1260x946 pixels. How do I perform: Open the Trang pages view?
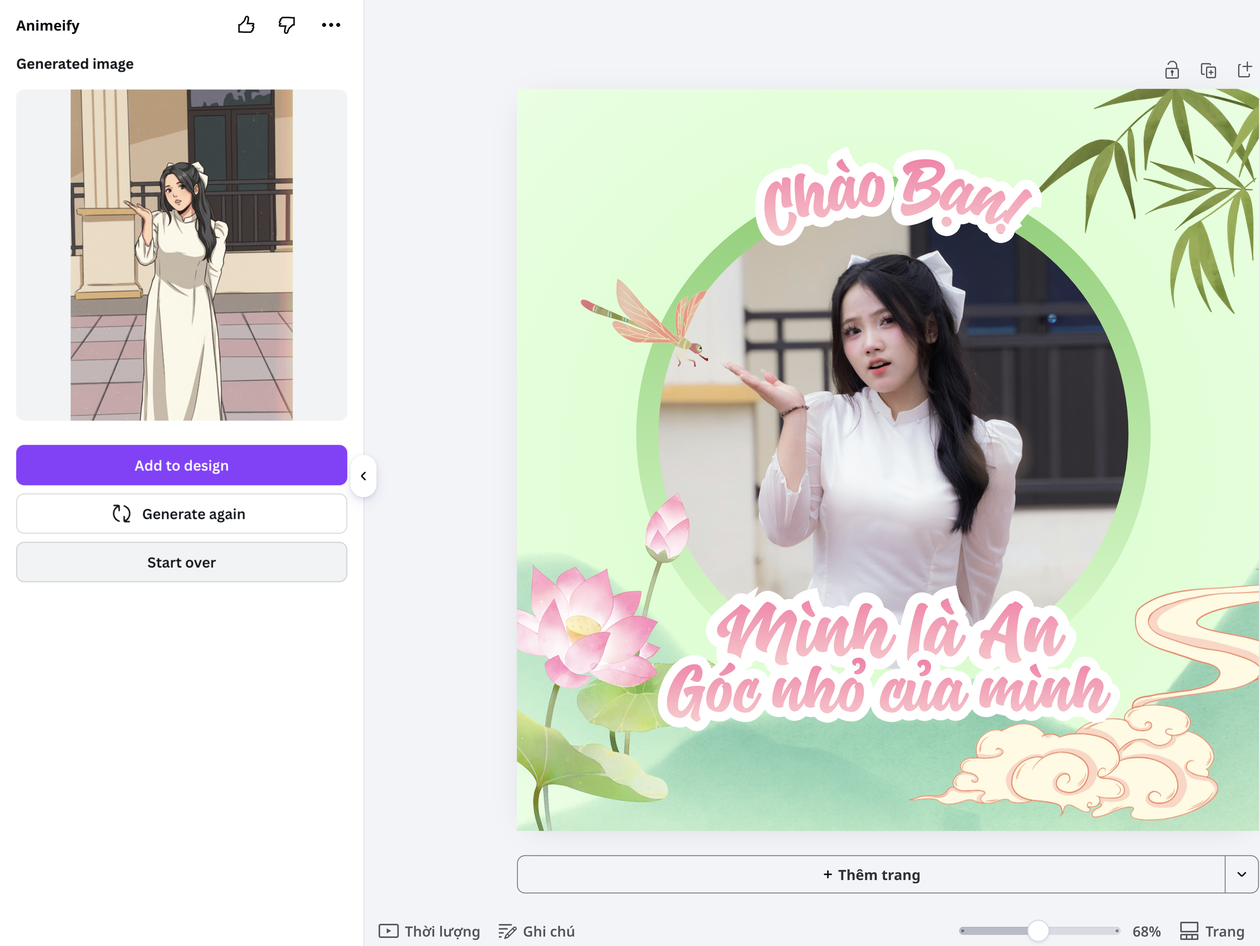pos(1212,931)
